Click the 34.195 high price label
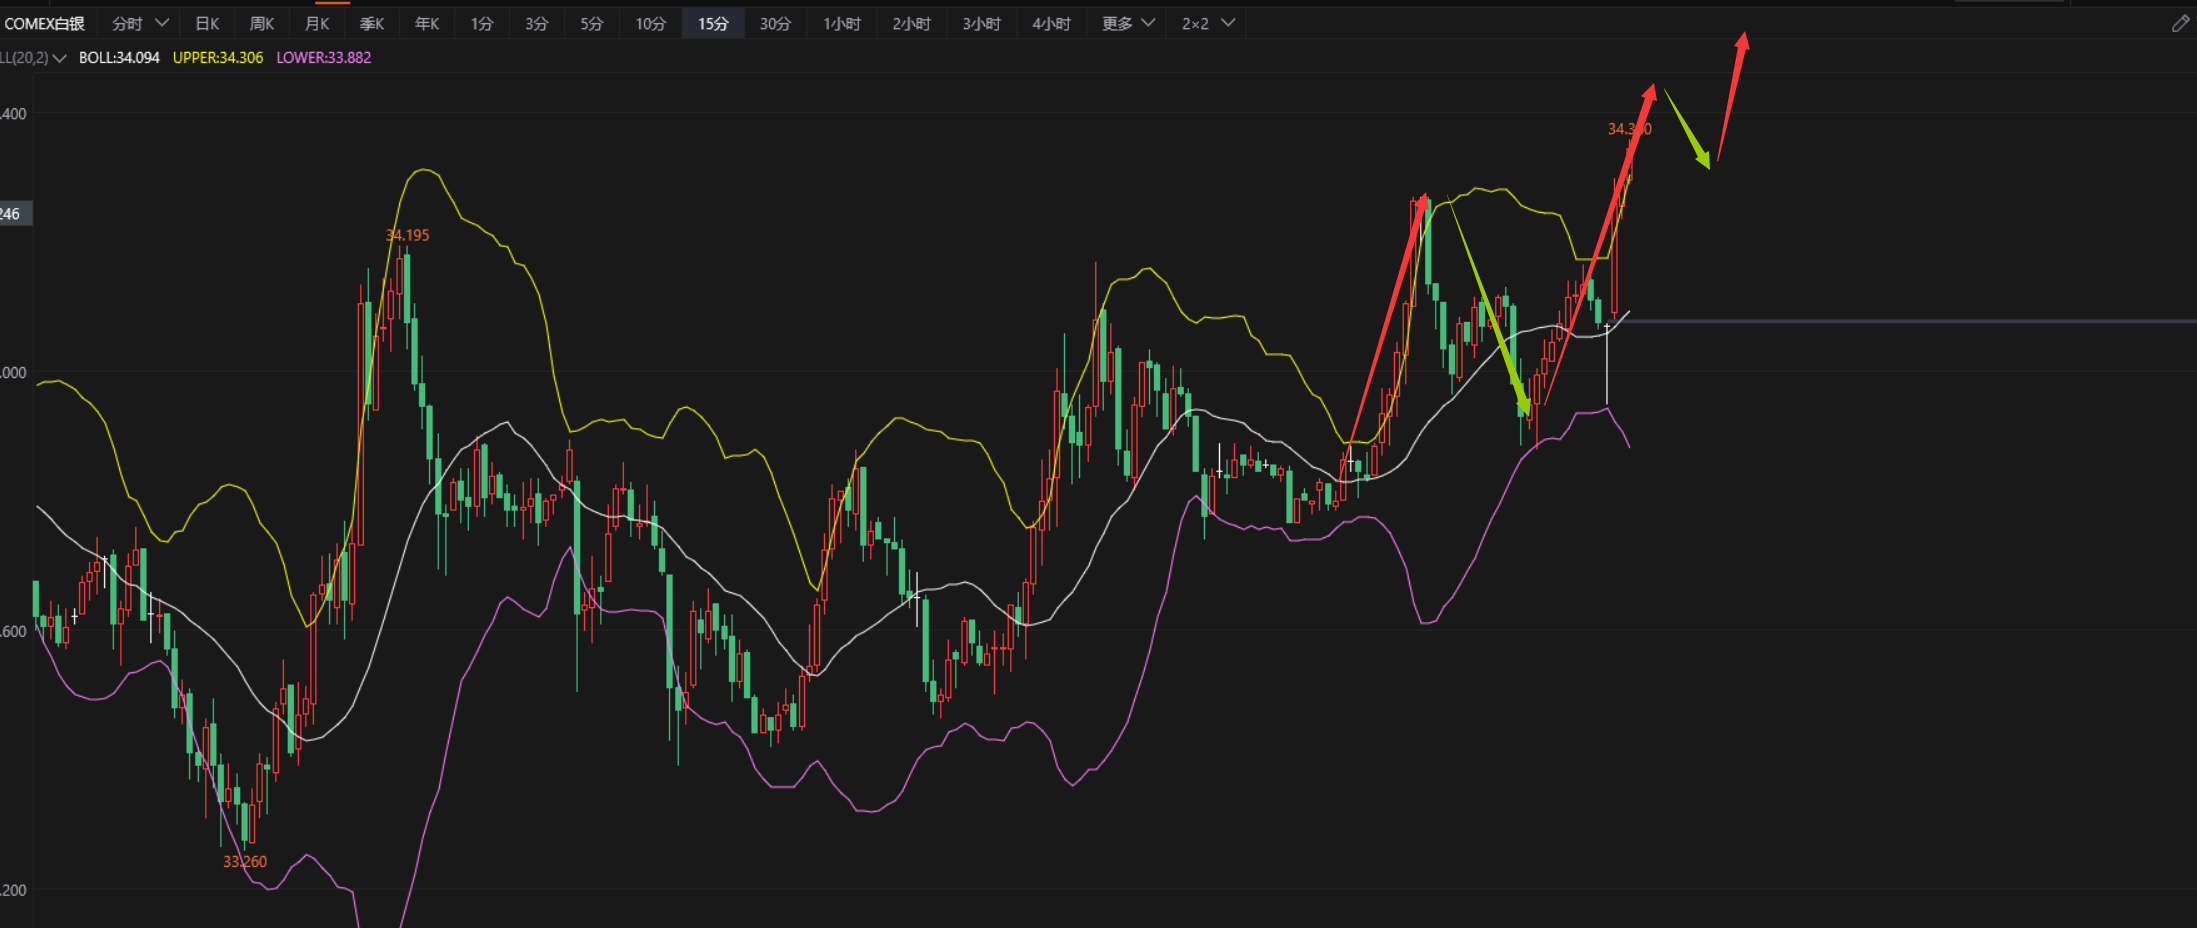2197x928 pixels. 408,235
